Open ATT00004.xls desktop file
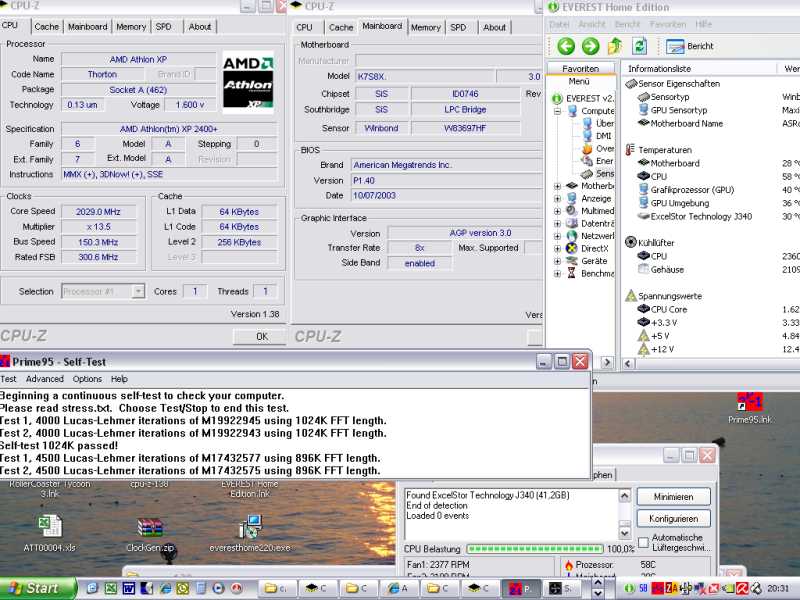Image resolution: width=800 pixels, height=600 pixels. tap(49, 534)
